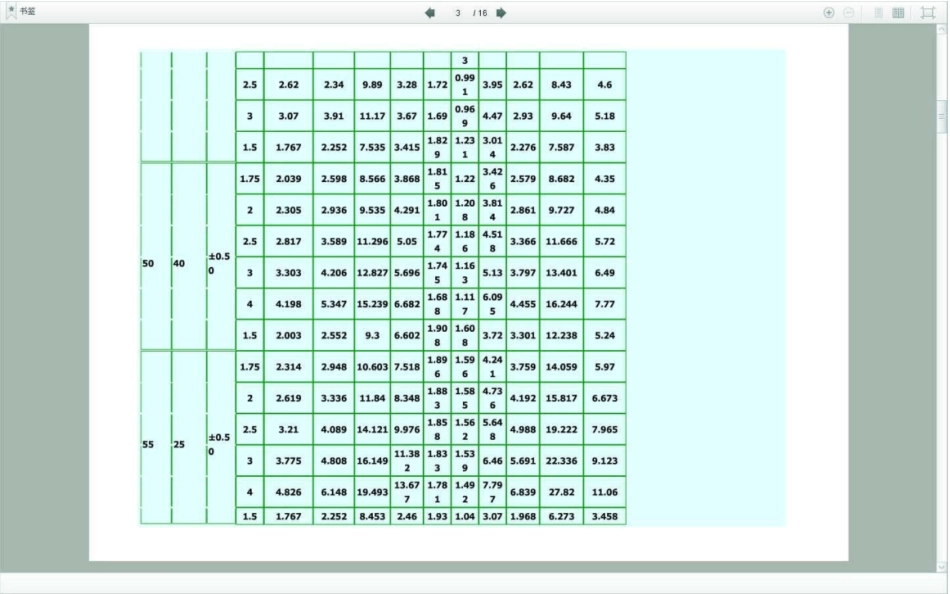Switch to single page view

coord(879,13)
